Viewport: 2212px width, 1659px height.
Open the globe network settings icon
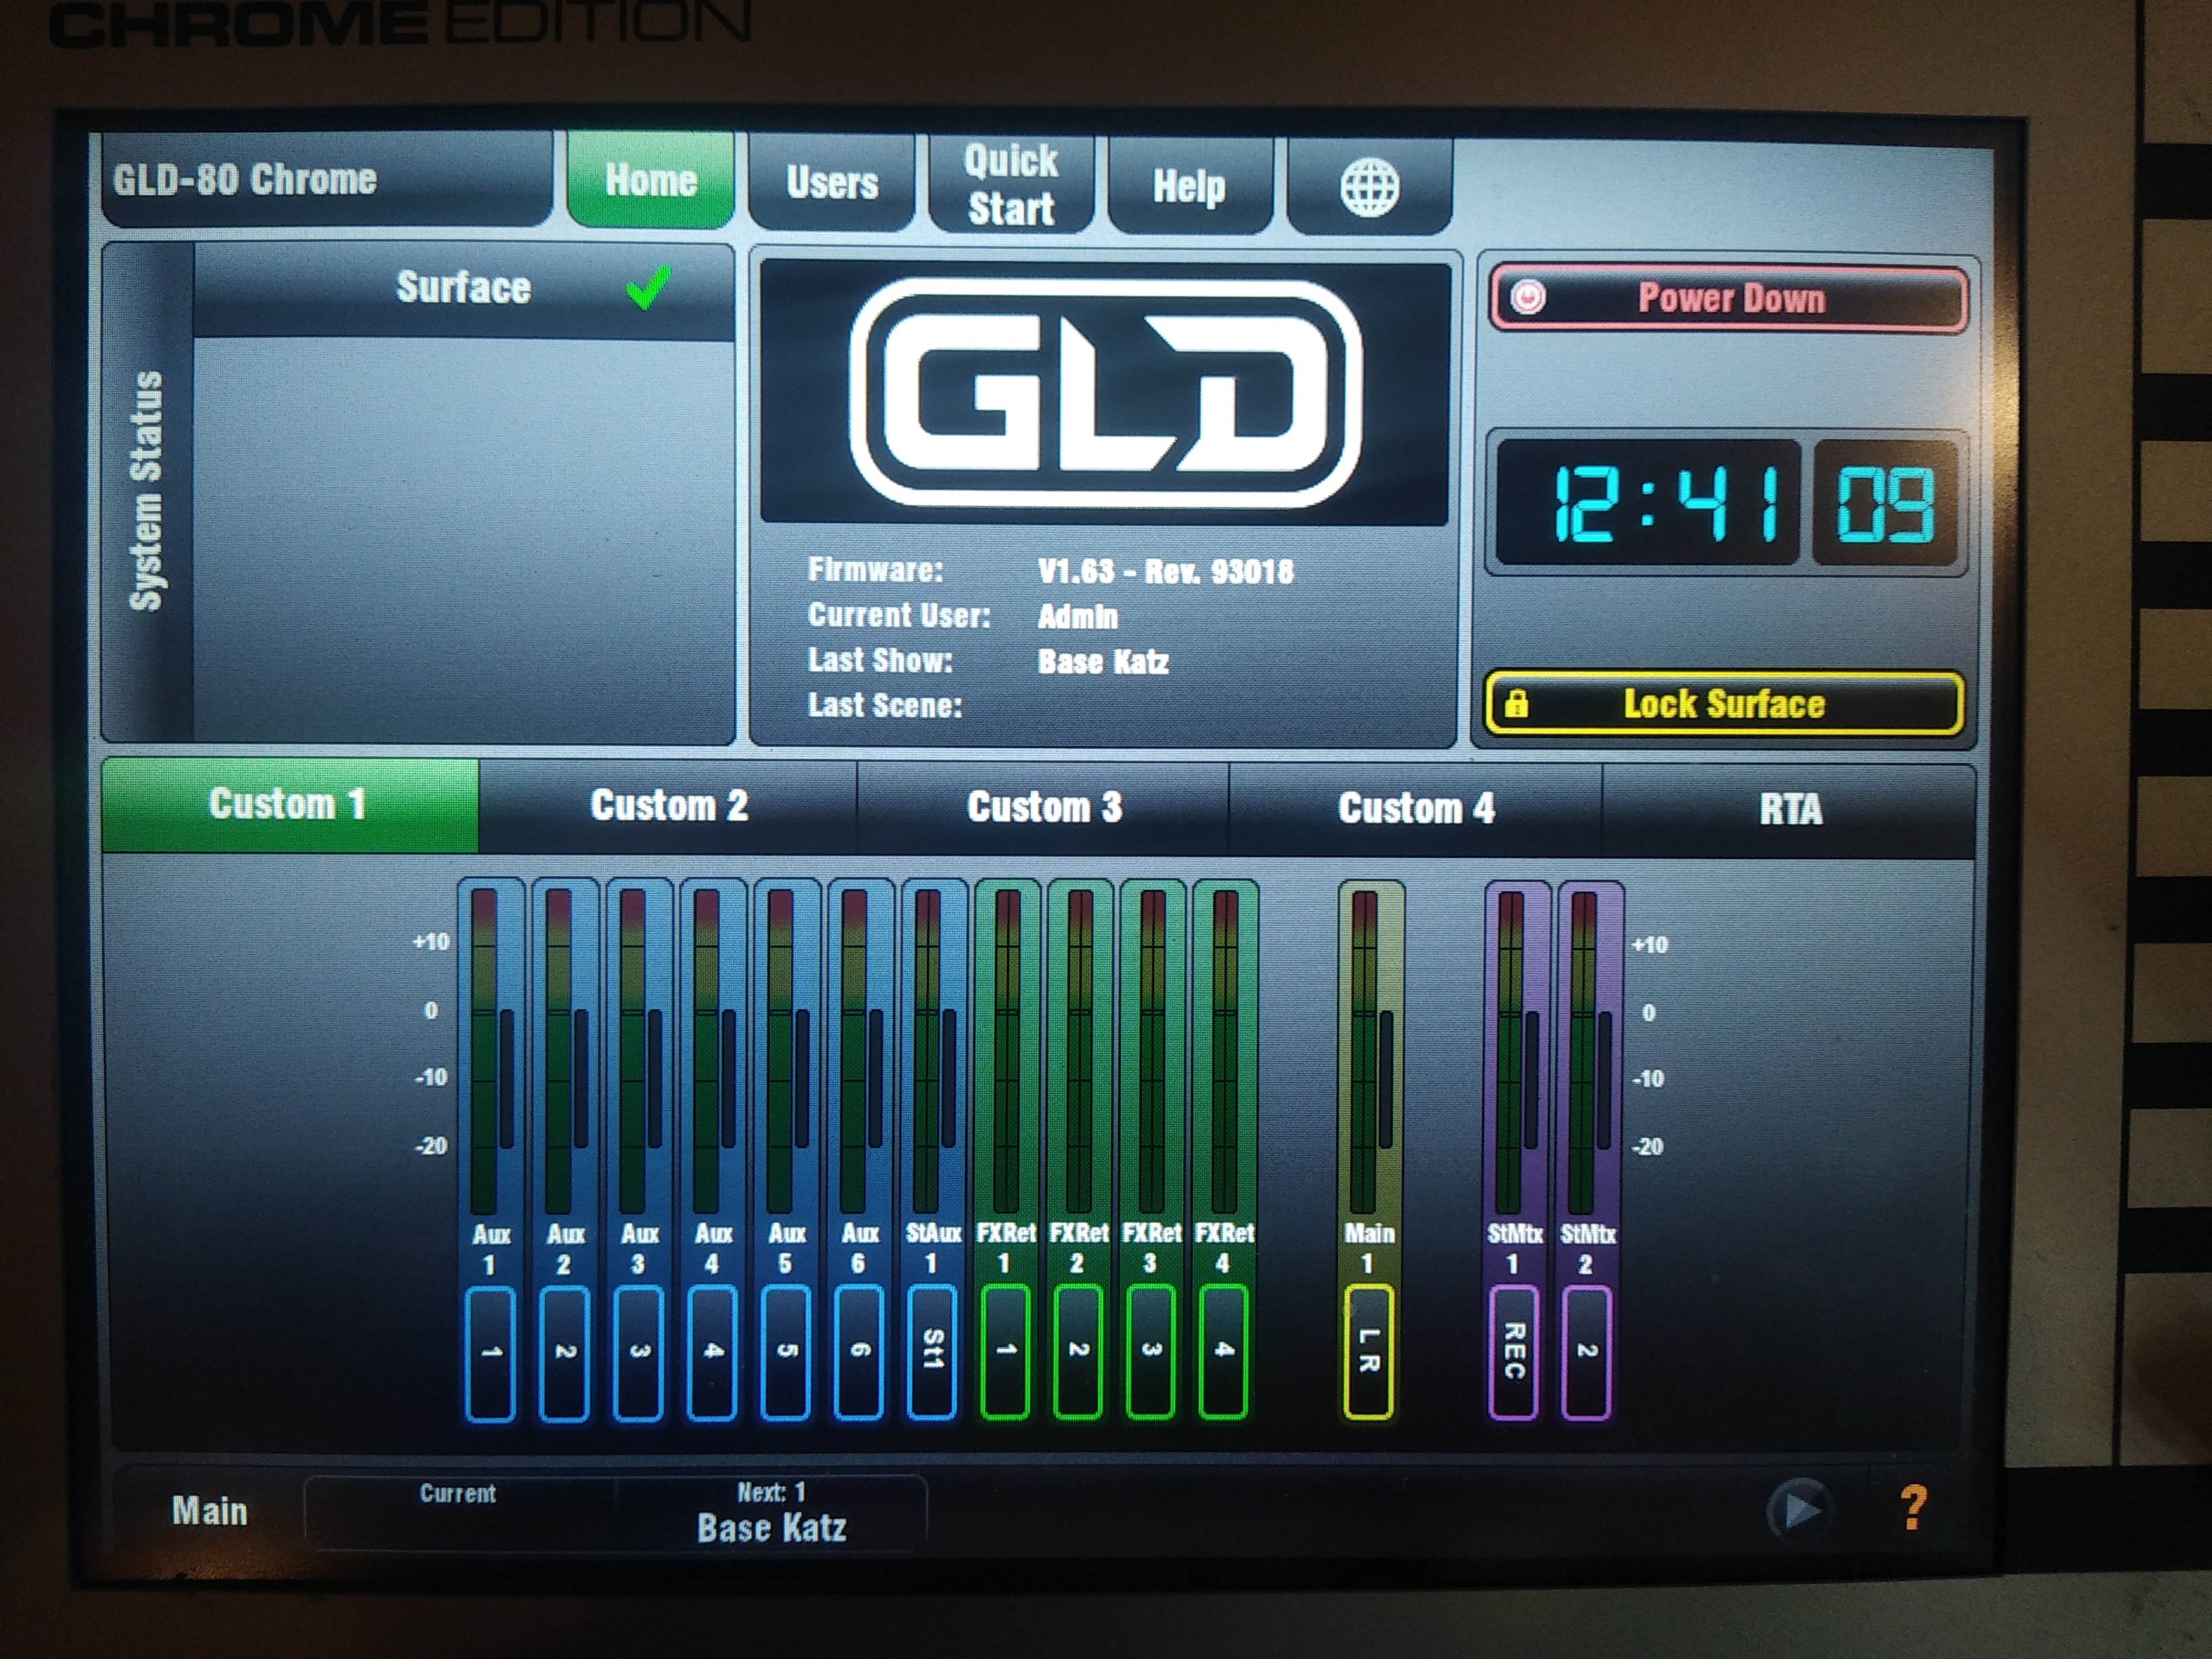(x=1370, y=185)
